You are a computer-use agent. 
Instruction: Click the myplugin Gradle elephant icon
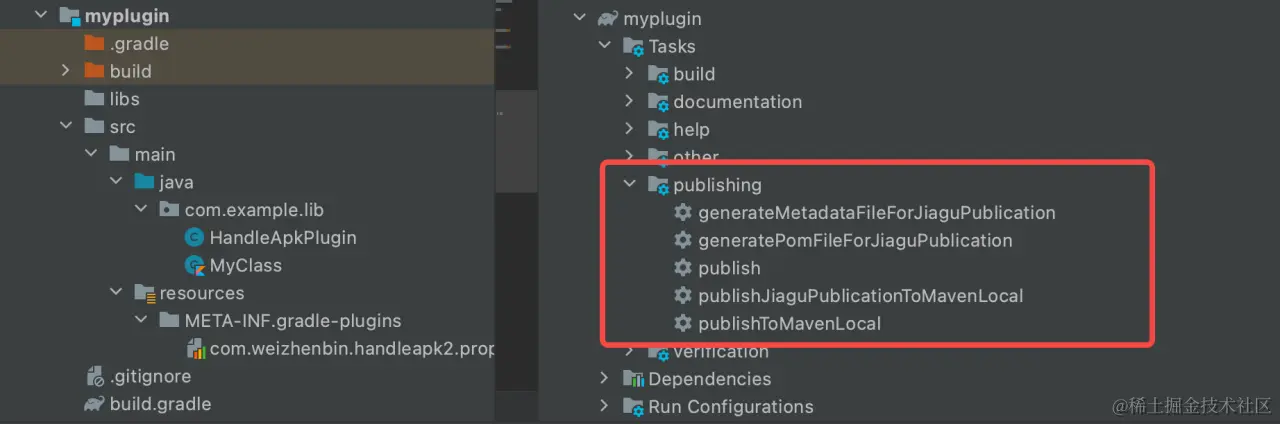607,18
